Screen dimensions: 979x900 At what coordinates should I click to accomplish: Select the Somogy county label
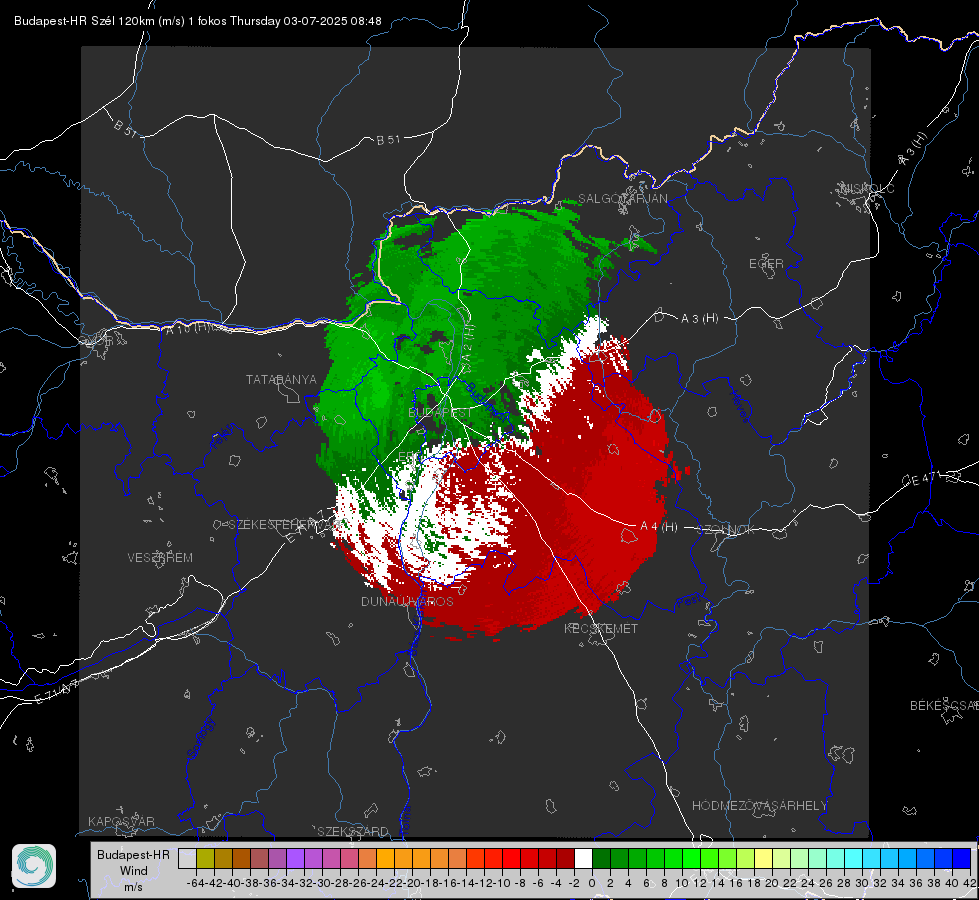point(201,738)
